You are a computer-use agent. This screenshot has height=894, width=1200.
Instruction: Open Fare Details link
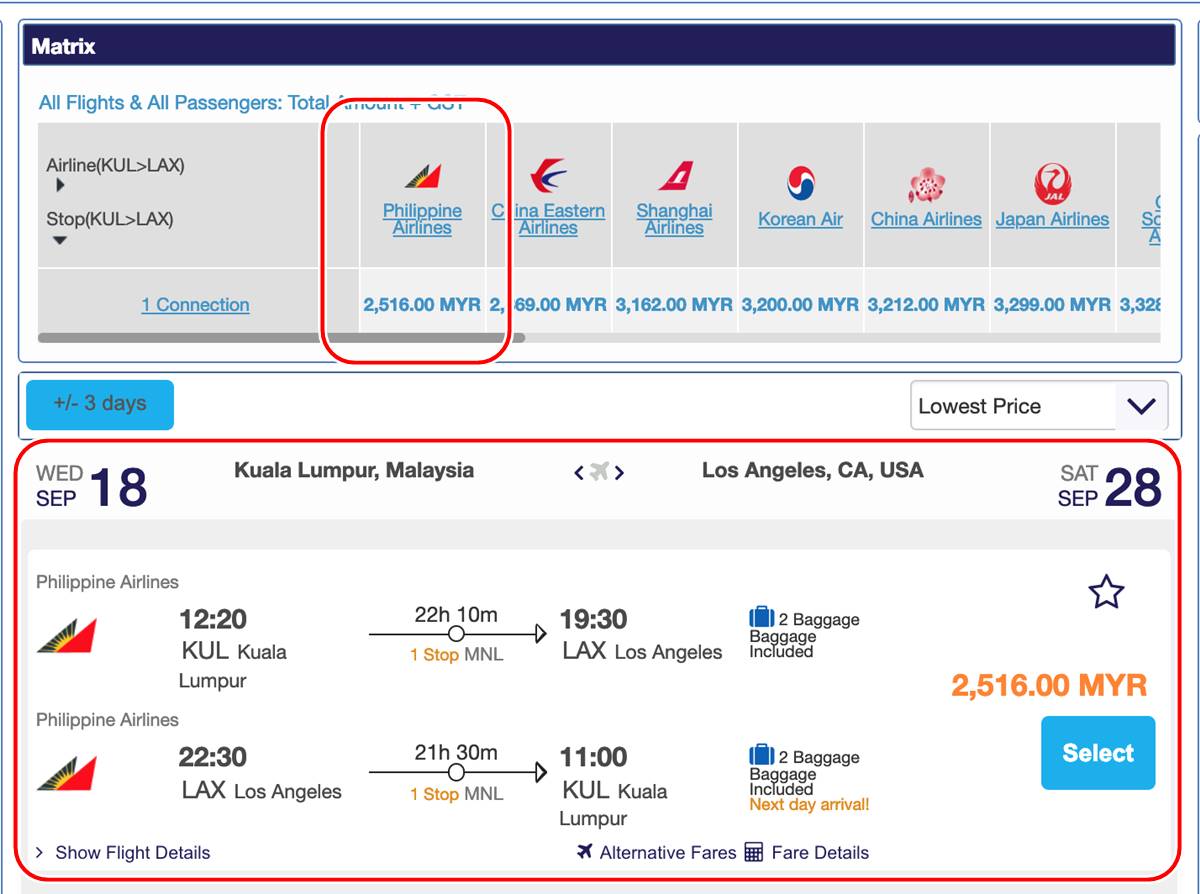coord(819,853)
